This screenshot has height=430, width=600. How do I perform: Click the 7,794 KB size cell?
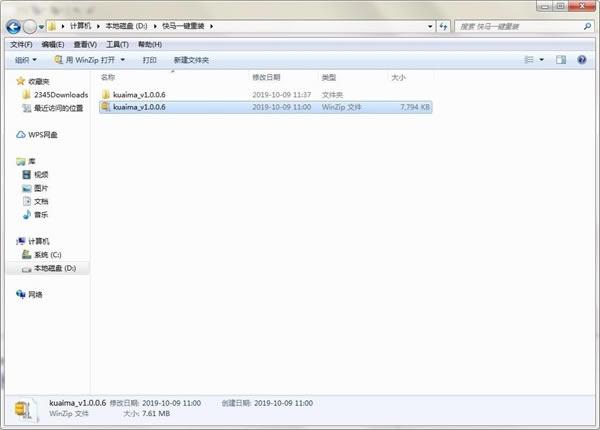point(415,107)
